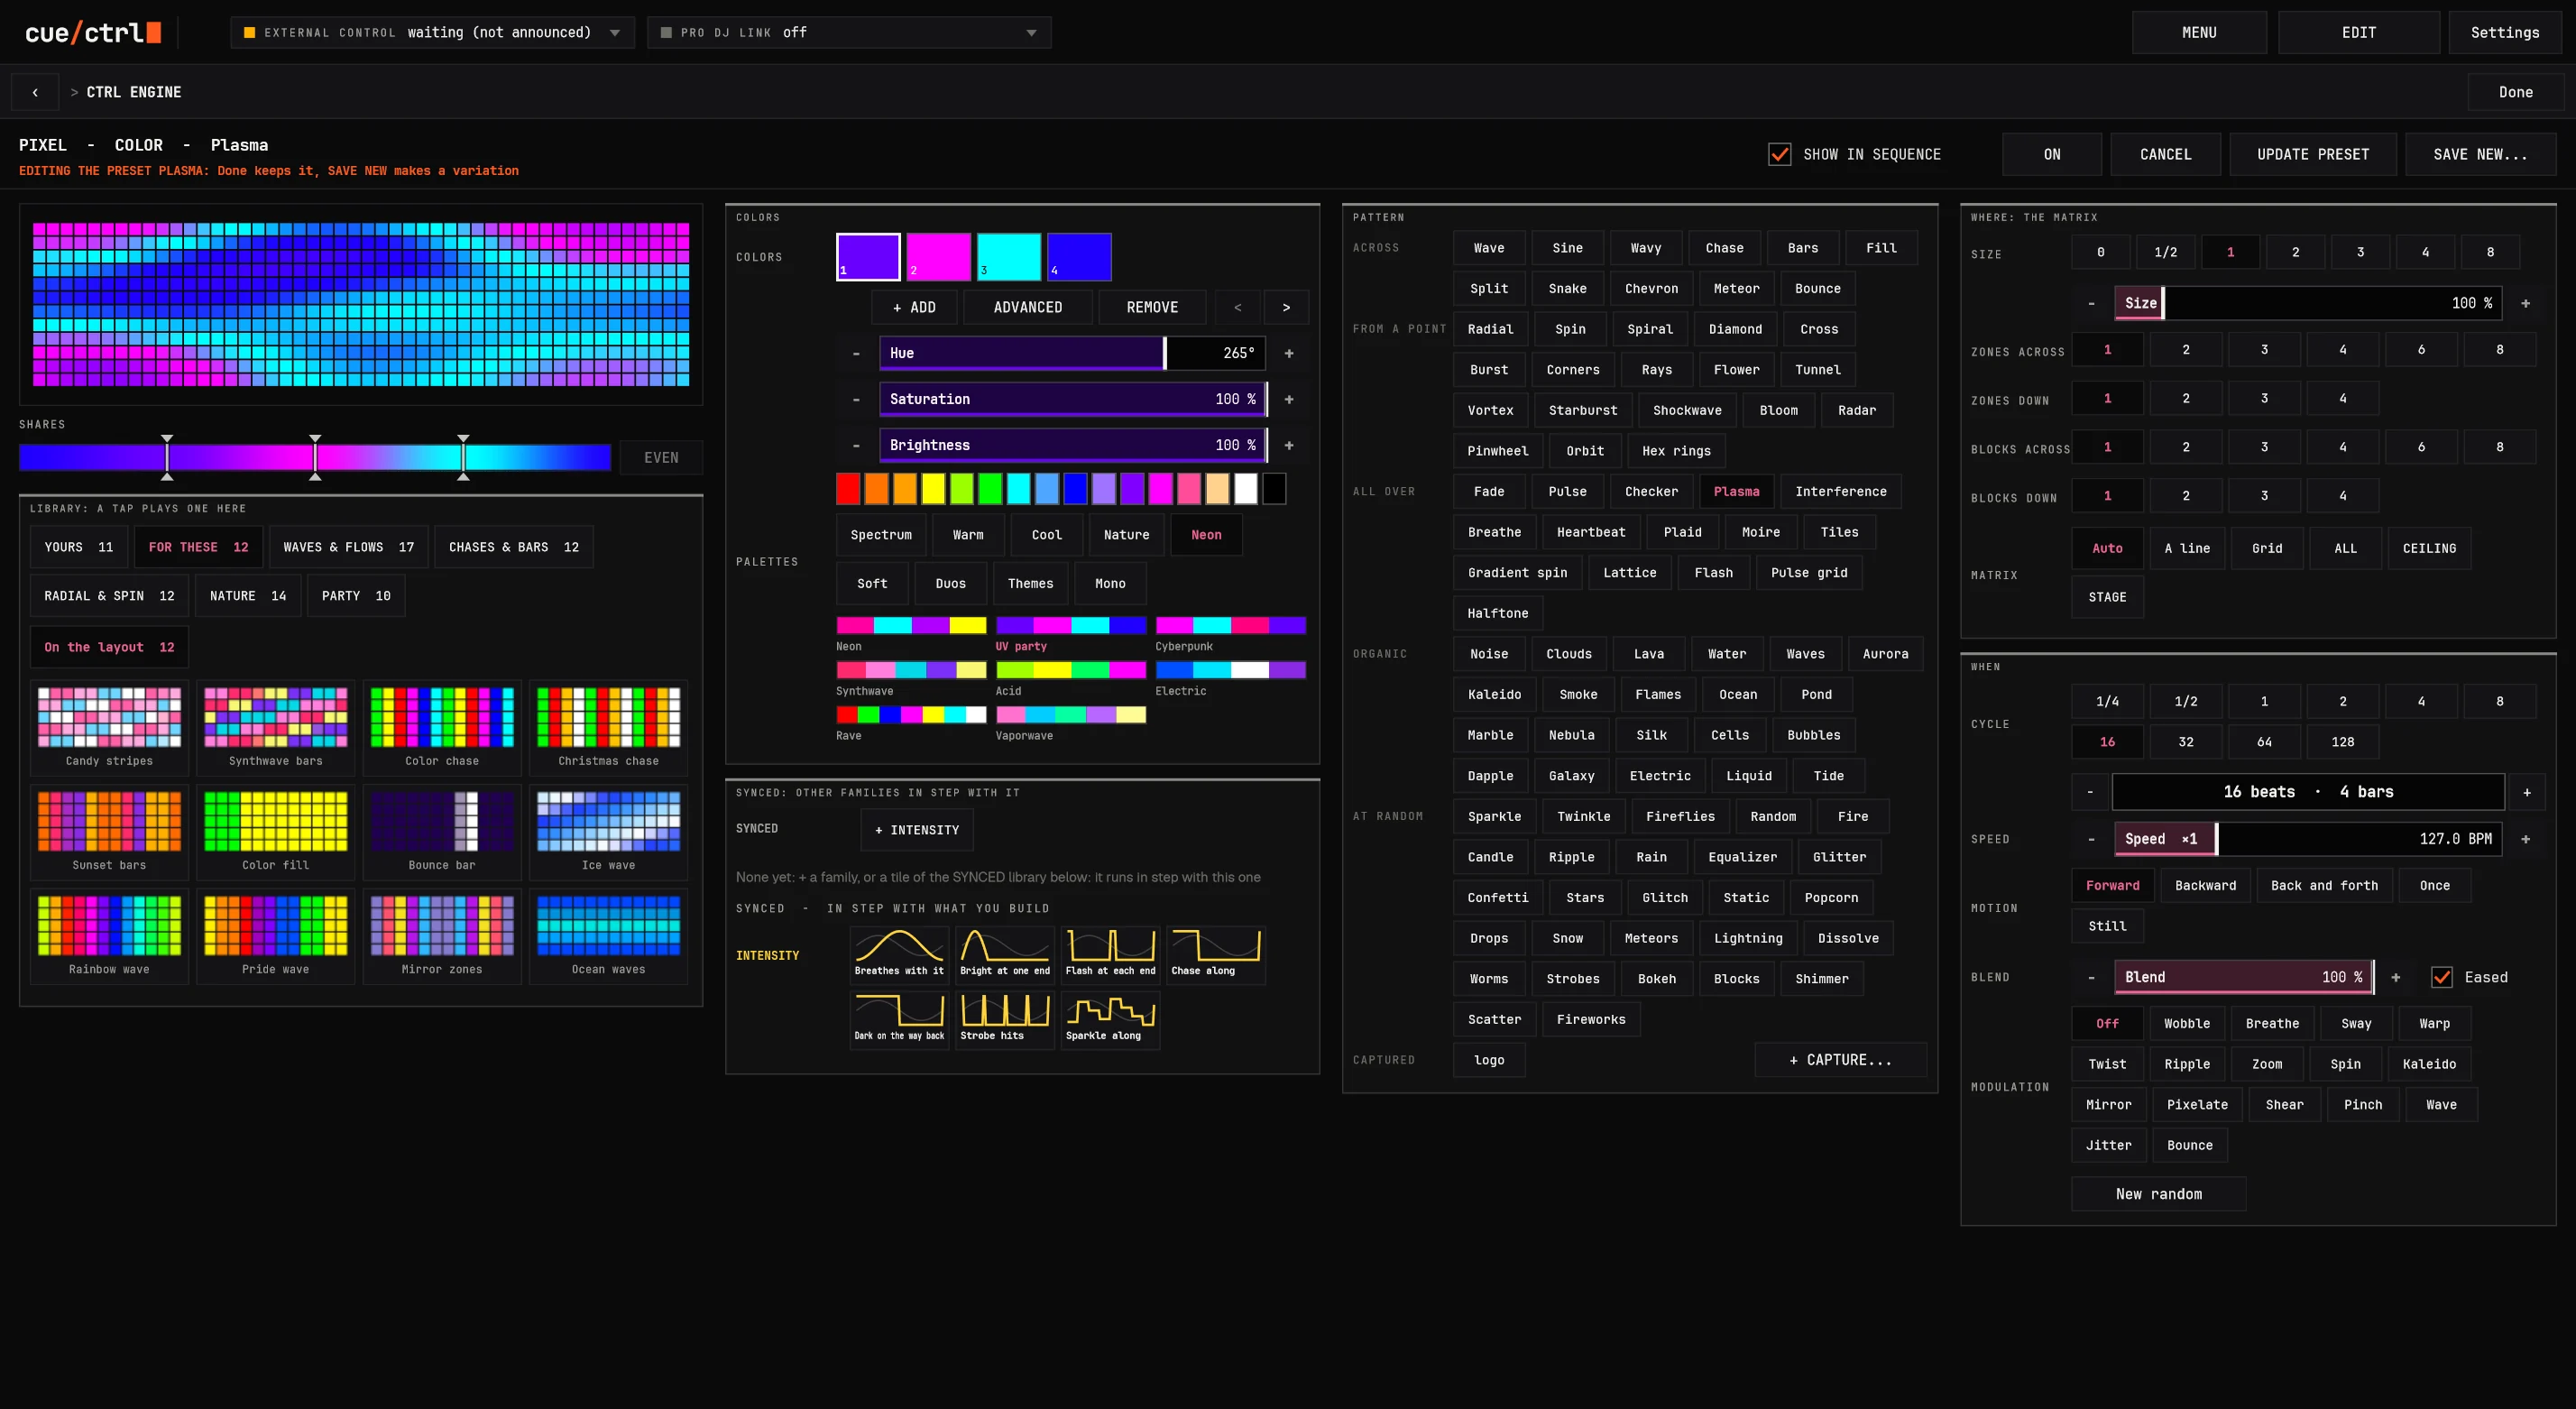Image resolution: width=2576 pixels, height=1409 pixels.
Task: Move color right with the > button
Action: coord(1286,307)
